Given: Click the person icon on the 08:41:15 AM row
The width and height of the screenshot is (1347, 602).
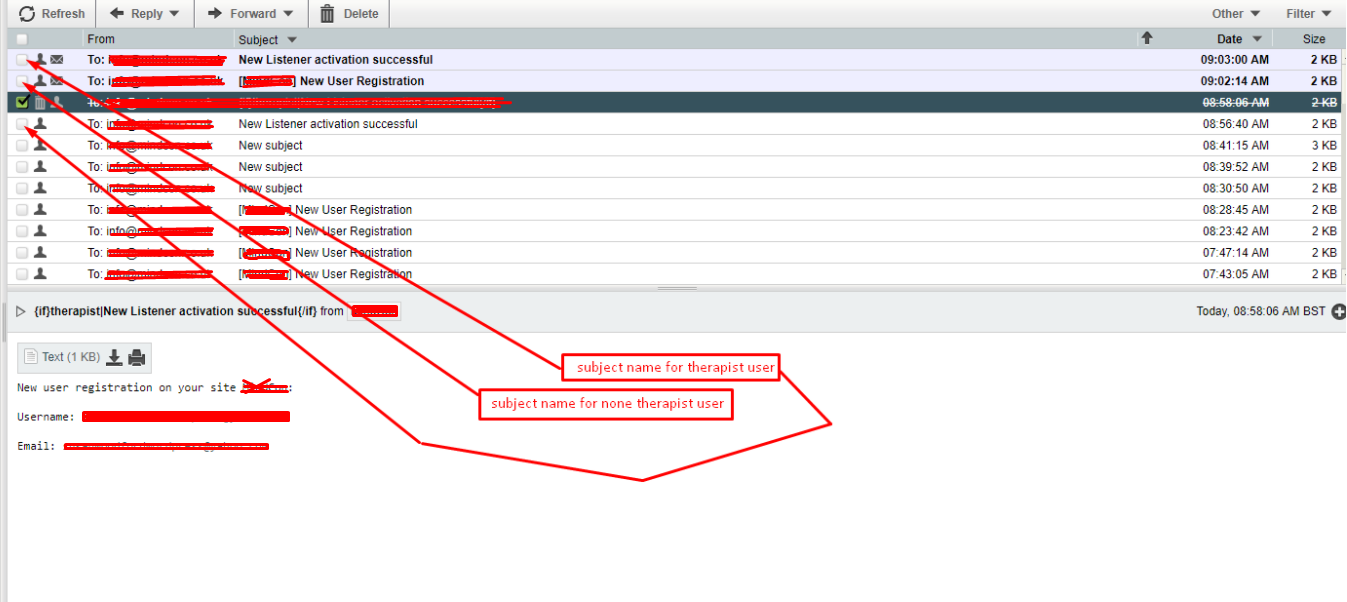Looking at the screenshot, I should click(40, 145).
